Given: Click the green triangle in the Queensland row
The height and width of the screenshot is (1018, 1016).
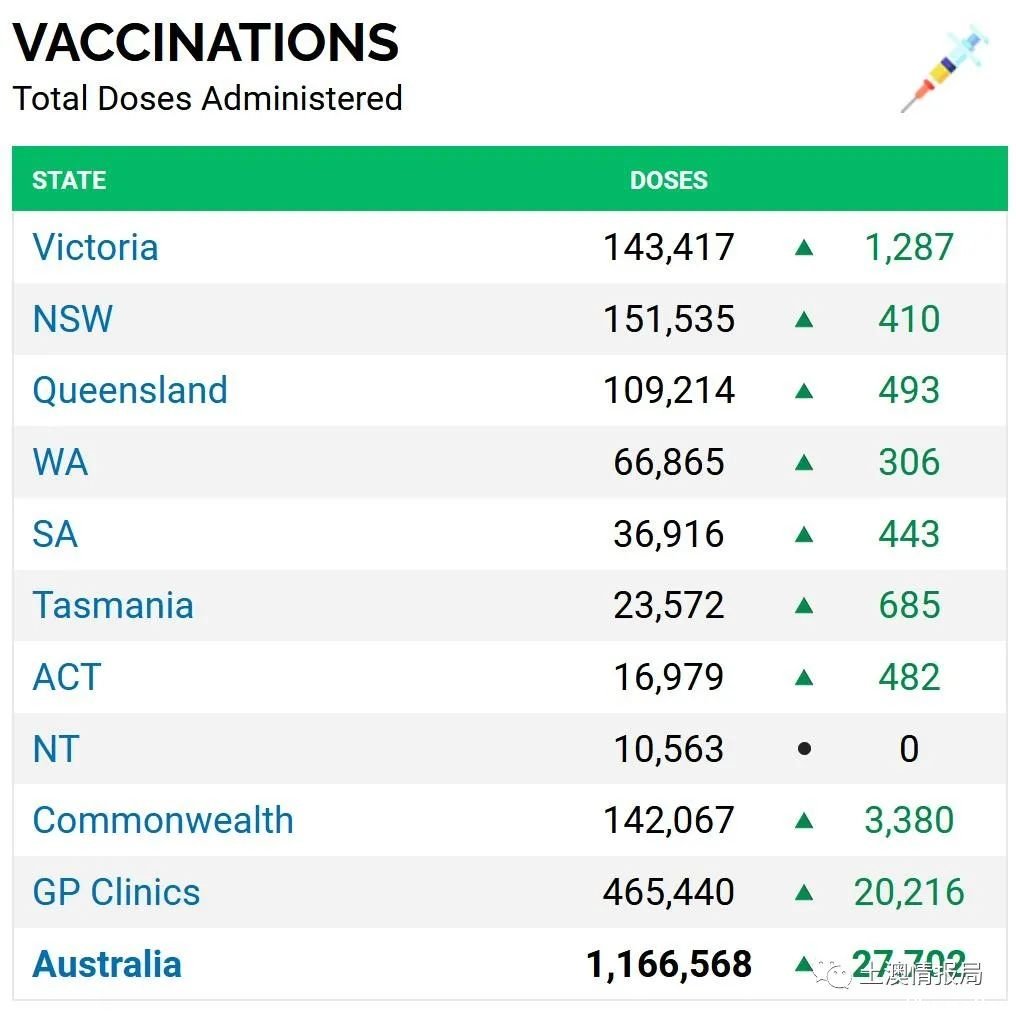Looking at the screenshot, I should click(804, 390).
